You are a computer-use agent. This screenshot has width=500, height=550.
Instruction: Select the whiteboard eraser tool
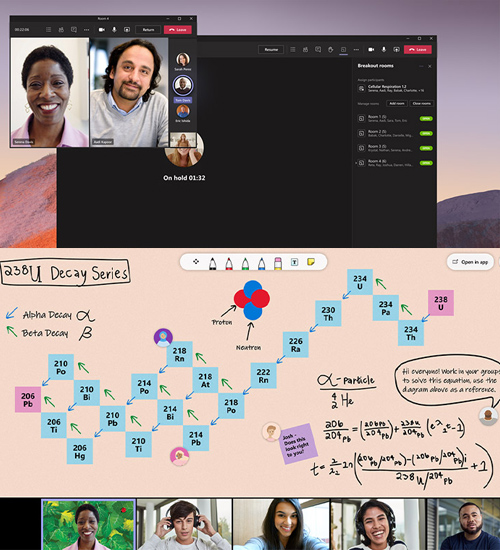[x=278, y=263]
